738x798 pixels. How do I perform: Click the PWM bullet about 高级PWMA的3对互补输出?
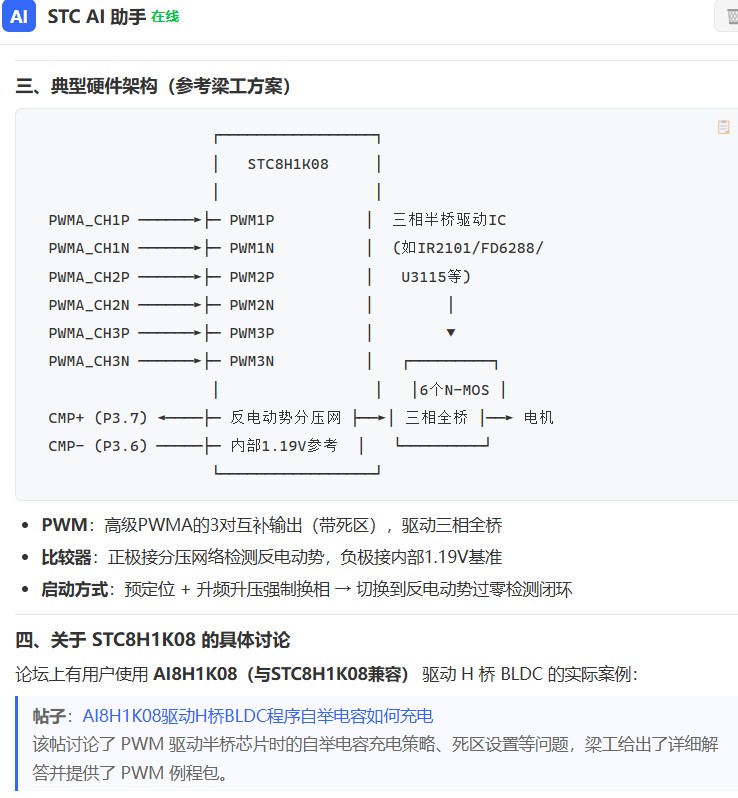(272, 525)
